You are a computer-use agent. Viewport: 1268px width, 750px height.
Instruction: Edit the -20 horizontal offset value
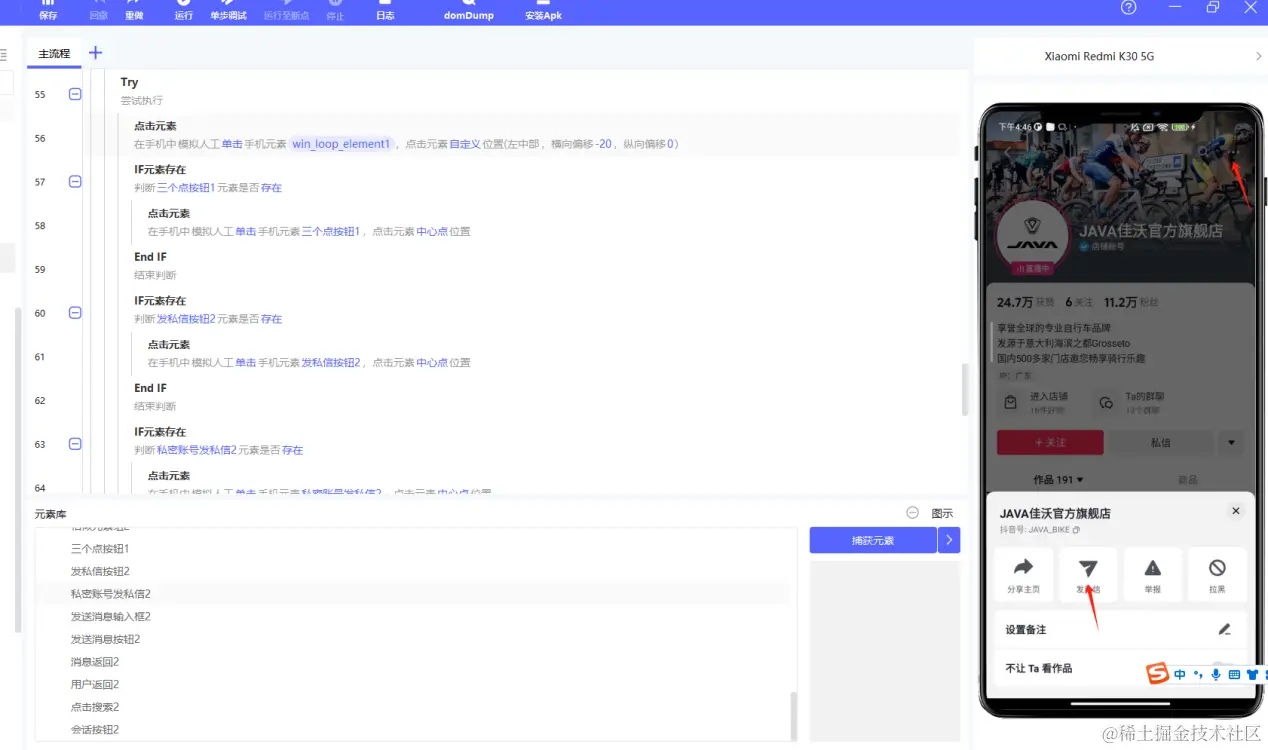[603, 144]
